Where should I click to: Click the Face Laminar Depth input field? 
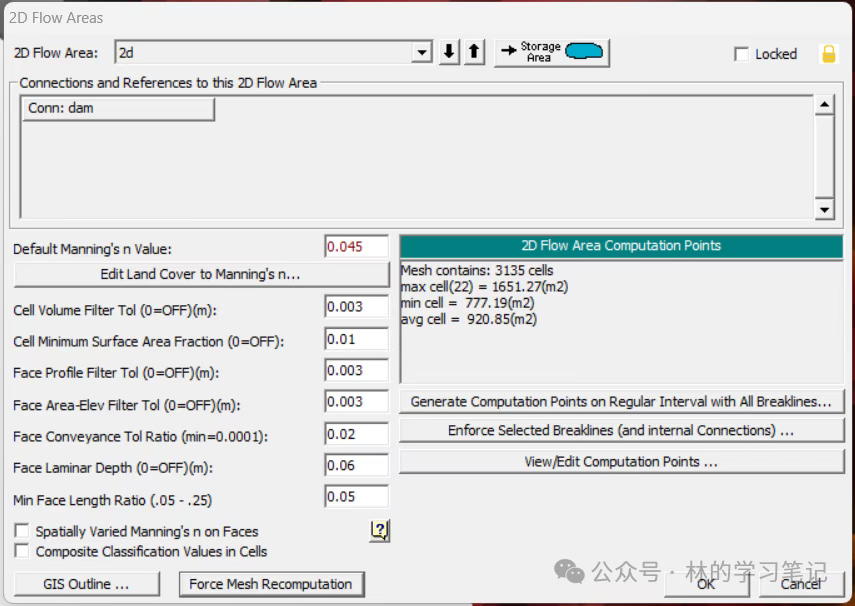click(356, 466)
